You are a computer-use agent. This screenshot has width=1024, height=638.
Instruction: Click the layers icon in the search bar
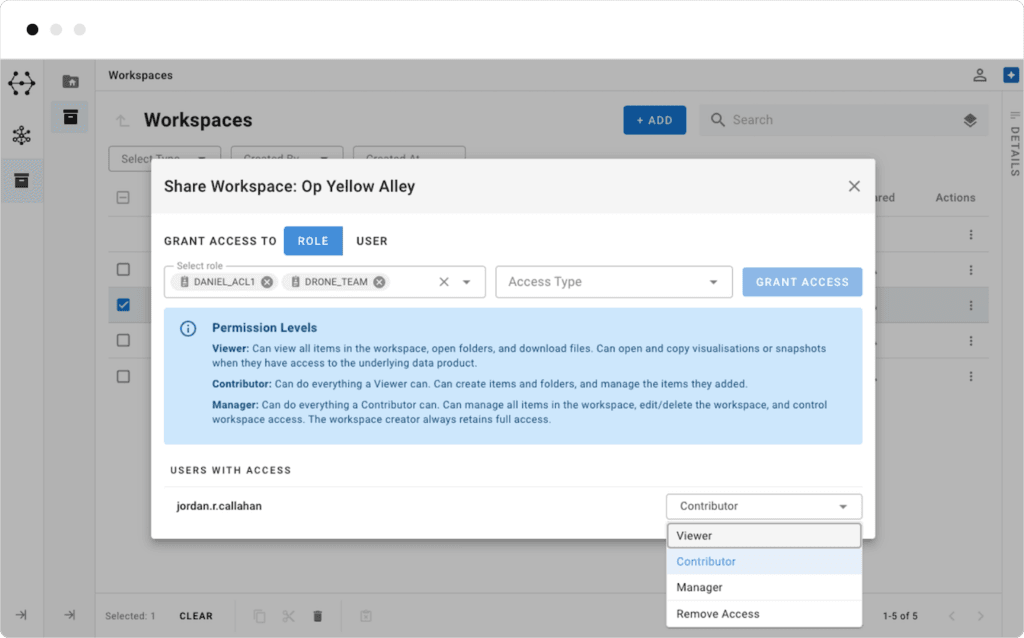(x=970, y=120)
